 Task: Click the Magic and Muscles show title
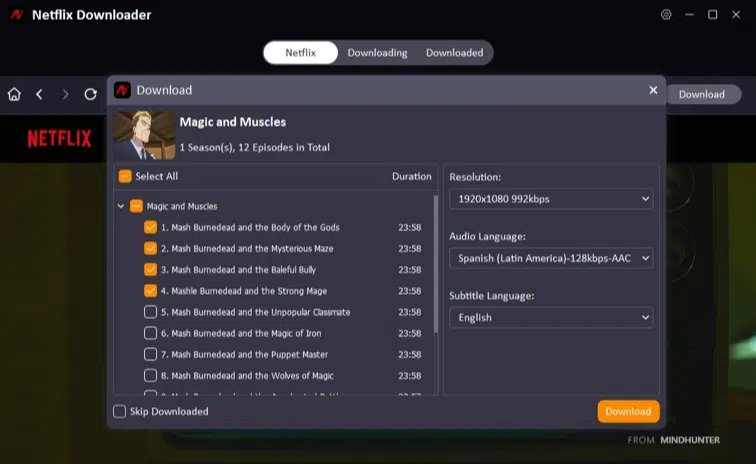(233, 122)
